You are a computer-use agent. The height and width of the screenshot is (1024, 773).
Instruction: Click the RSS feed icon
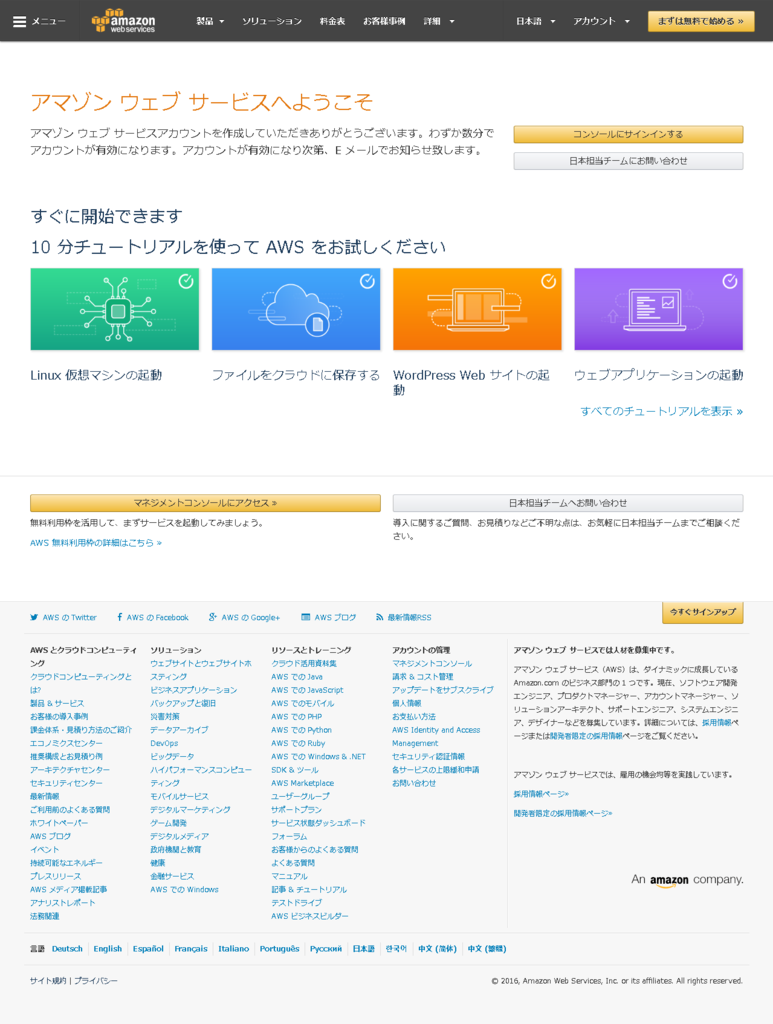(x=379, y=617)
